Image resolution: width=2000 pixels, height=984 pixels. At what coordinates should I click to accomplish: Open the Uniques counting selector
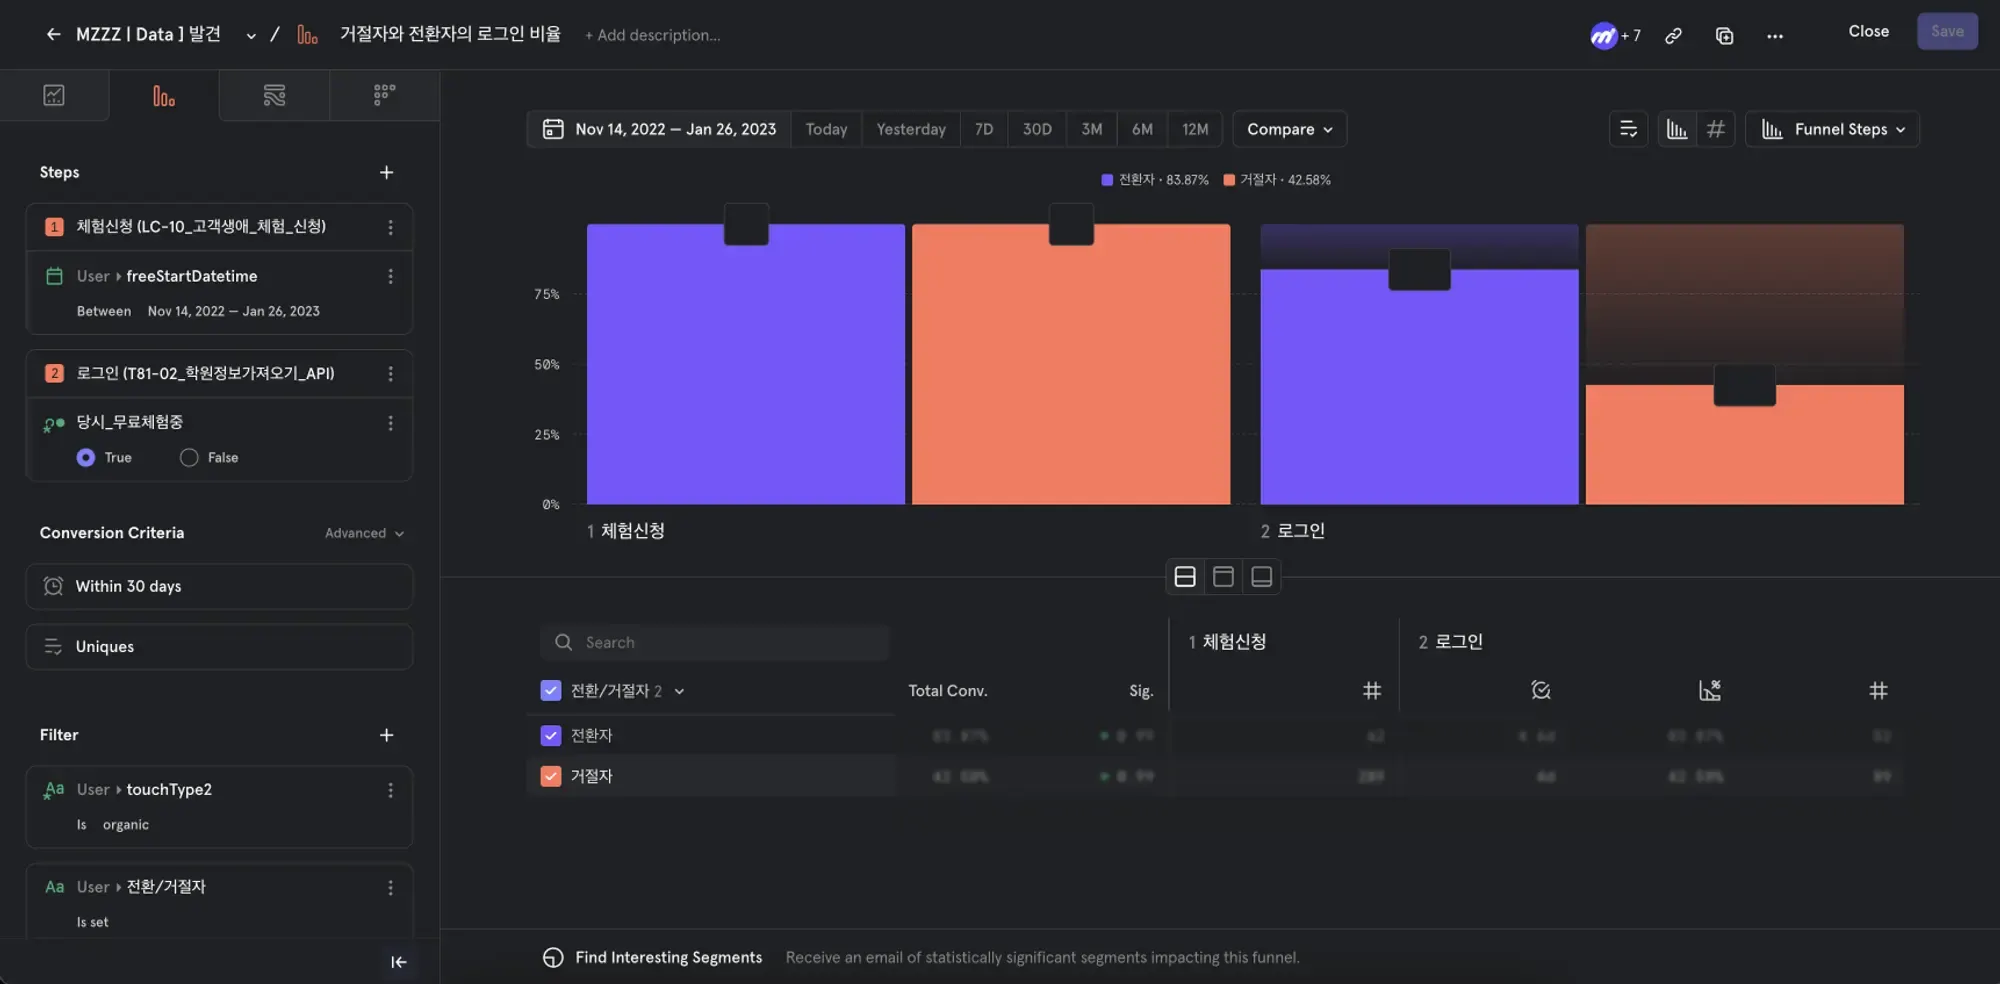click(219, 647)
